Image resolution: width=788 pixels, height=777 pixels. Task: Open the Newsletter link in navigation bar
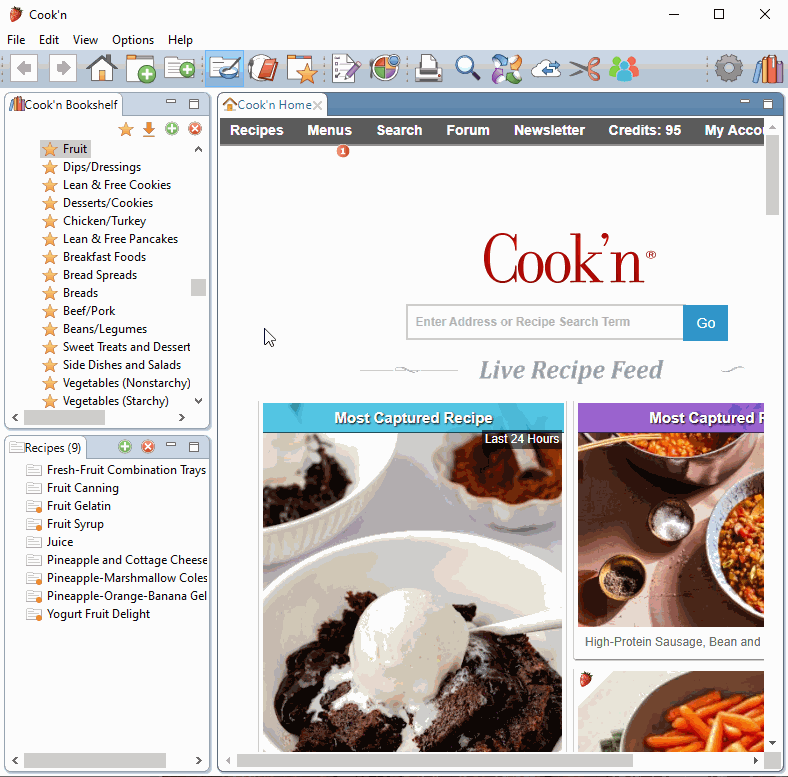click(x=549, y=130)
